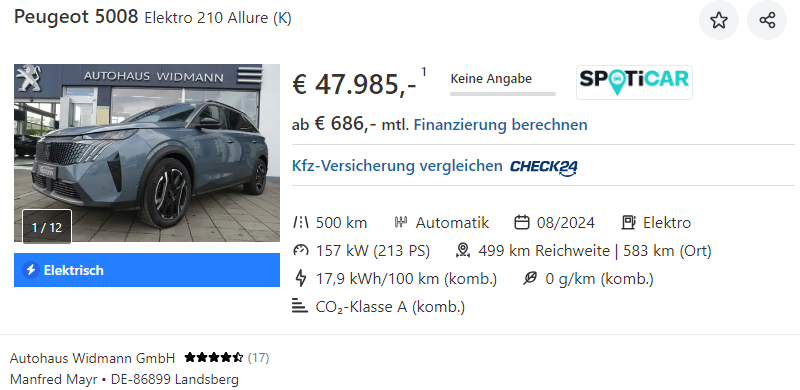Click the range icon beside 499 km Reichweite
Viewport: 800px width, 390px height.
tap(463, 251)
